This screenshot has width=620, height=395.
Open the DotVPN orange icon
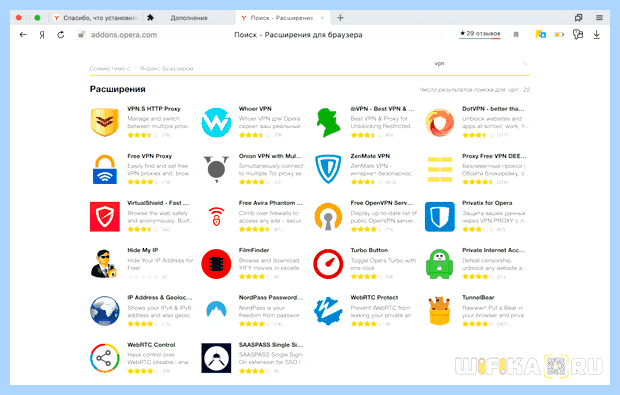pos(440,122)
